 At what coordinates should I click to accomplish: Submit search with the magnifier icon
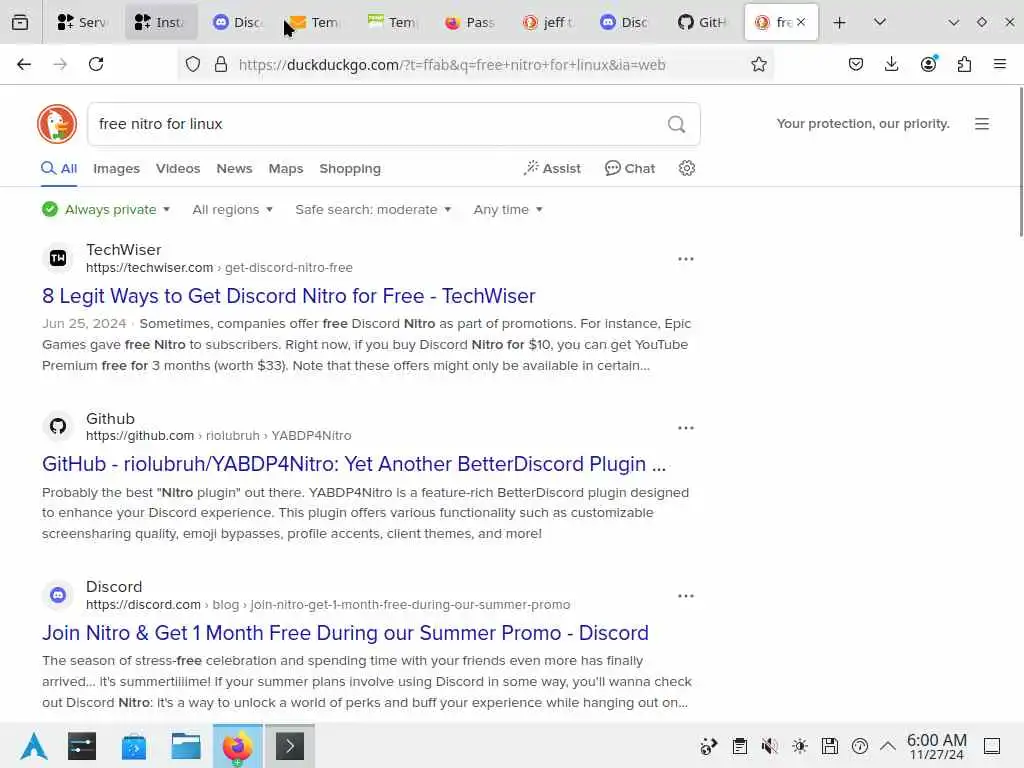click(677, 124)
